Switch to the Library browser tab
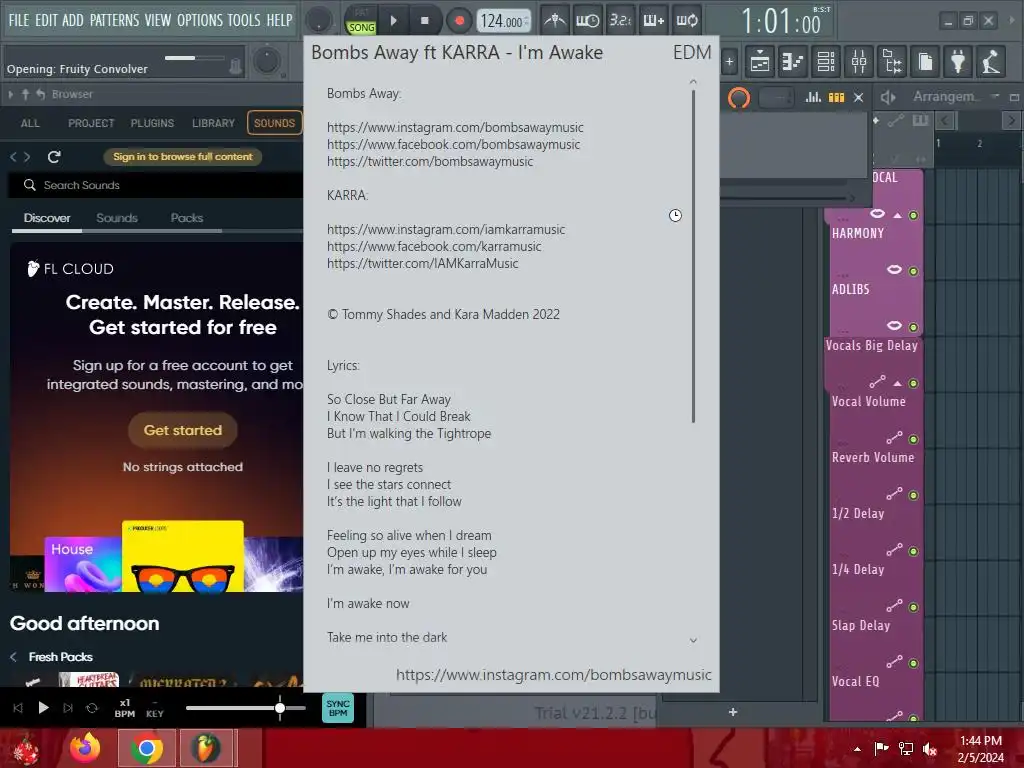The width and height of the screenshot is (1024, 768). tap(213, 123)
